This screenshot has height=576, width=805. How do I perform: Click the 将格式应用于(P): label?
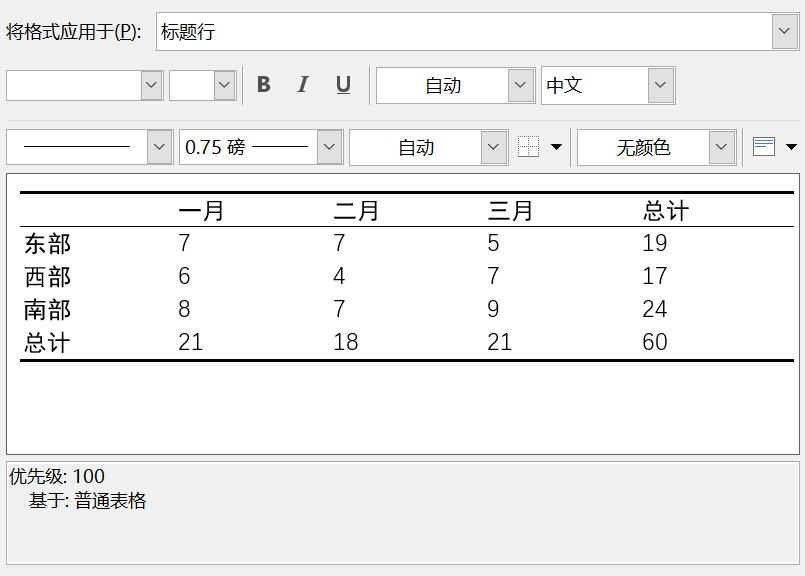point(73,32)
